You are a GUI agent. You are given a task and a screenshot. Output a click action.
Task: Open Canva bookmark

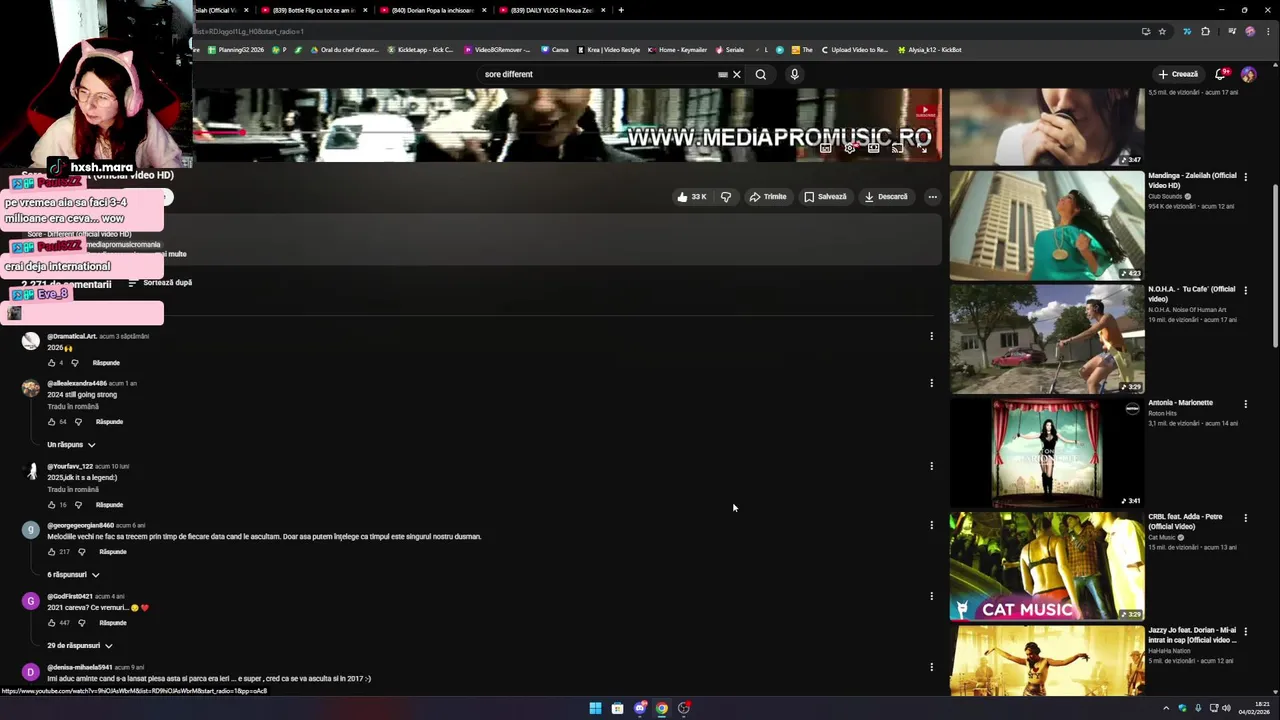555,50
